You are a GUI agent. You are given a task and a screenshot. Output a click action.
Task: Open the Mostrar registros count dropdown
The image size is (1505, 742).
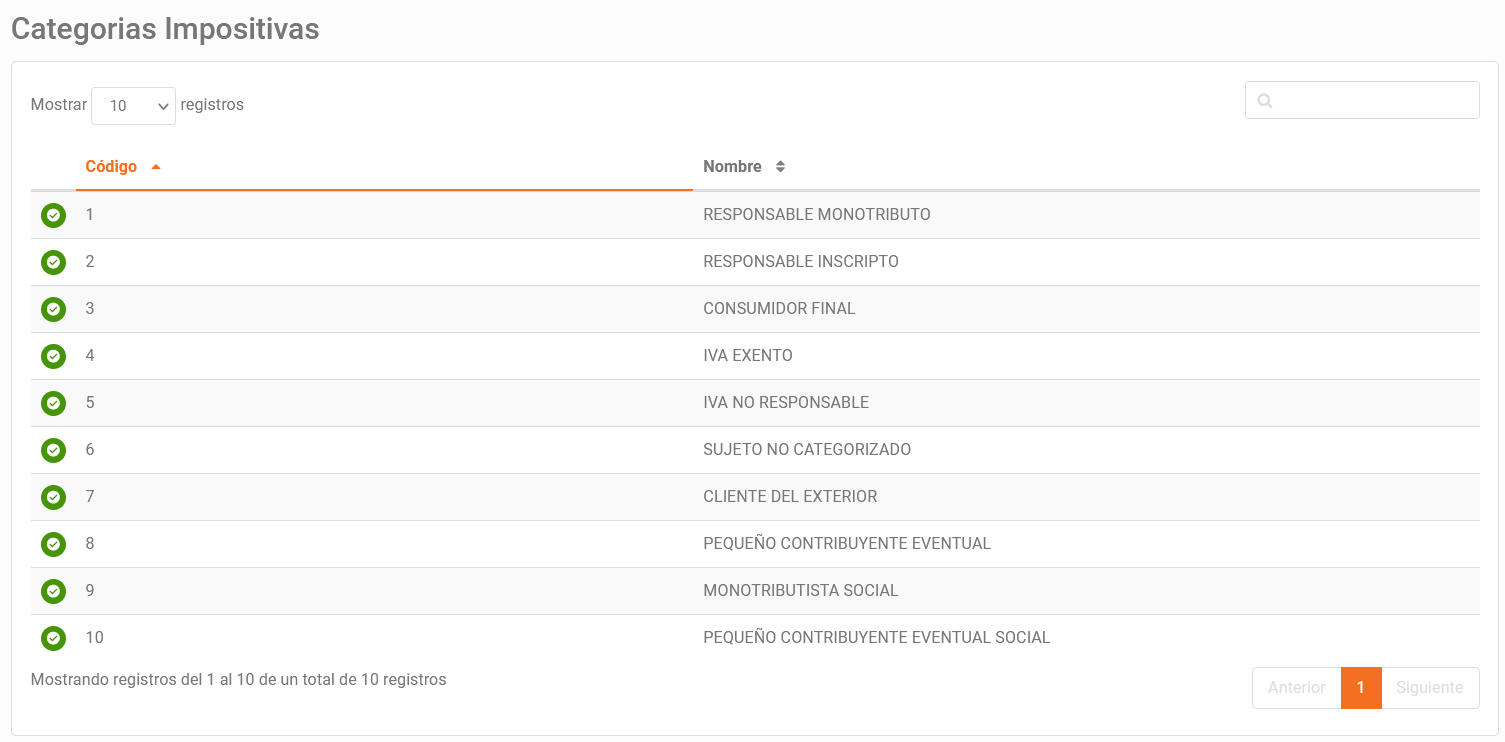pyautogui.click(x=133, y=105)
